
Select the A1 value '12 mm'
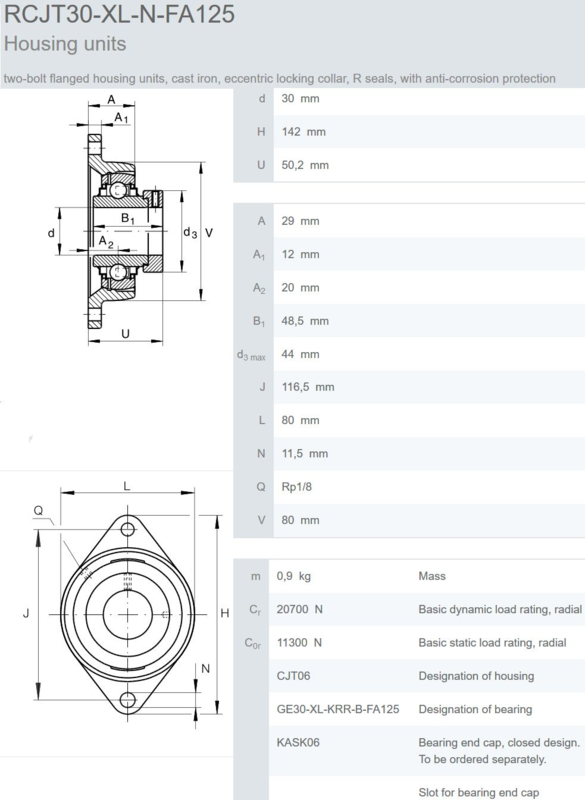click(x=300, y=254)
